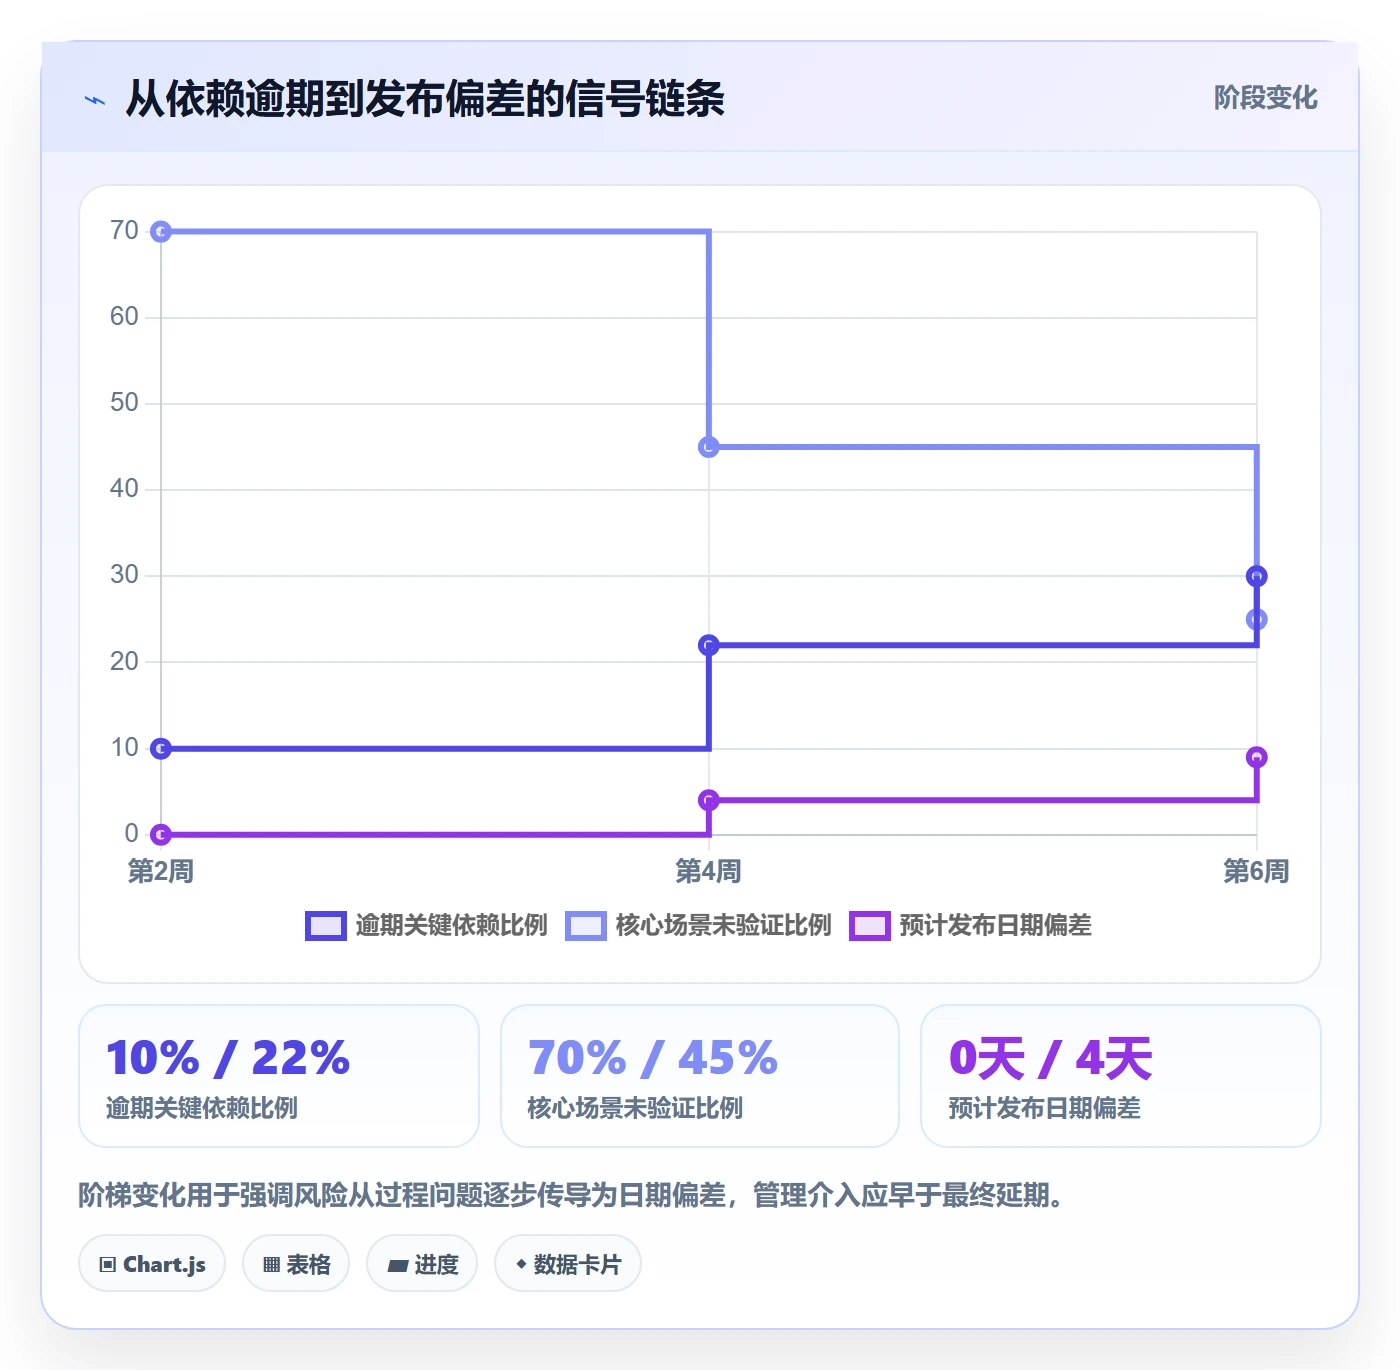Click the 30 data point at 第6周
This screenshot has width=1400, height=1370.
point(1257,576)
